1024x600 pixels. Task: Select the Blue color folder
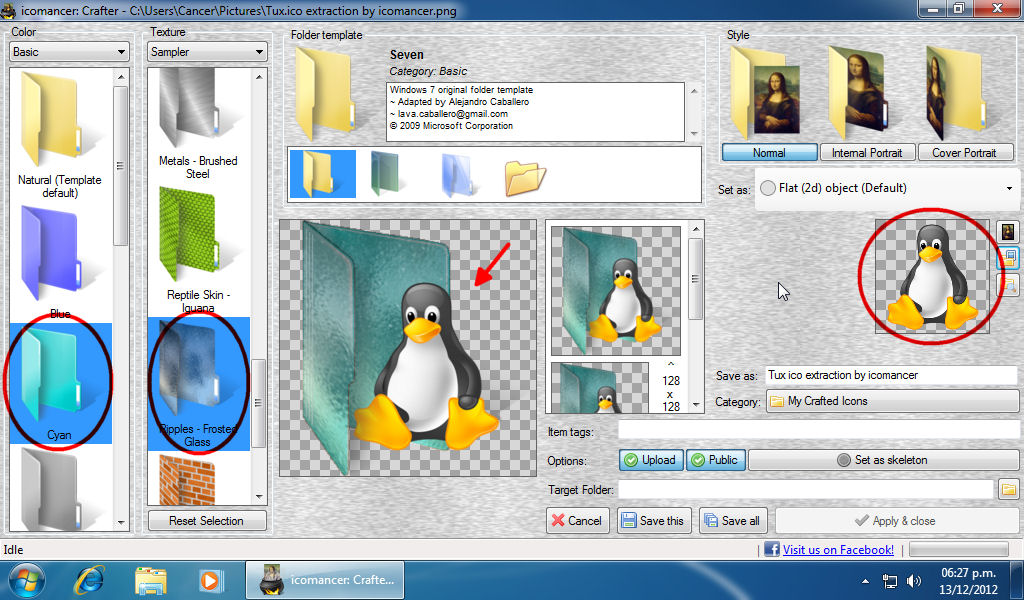click(x=60, y=260)
